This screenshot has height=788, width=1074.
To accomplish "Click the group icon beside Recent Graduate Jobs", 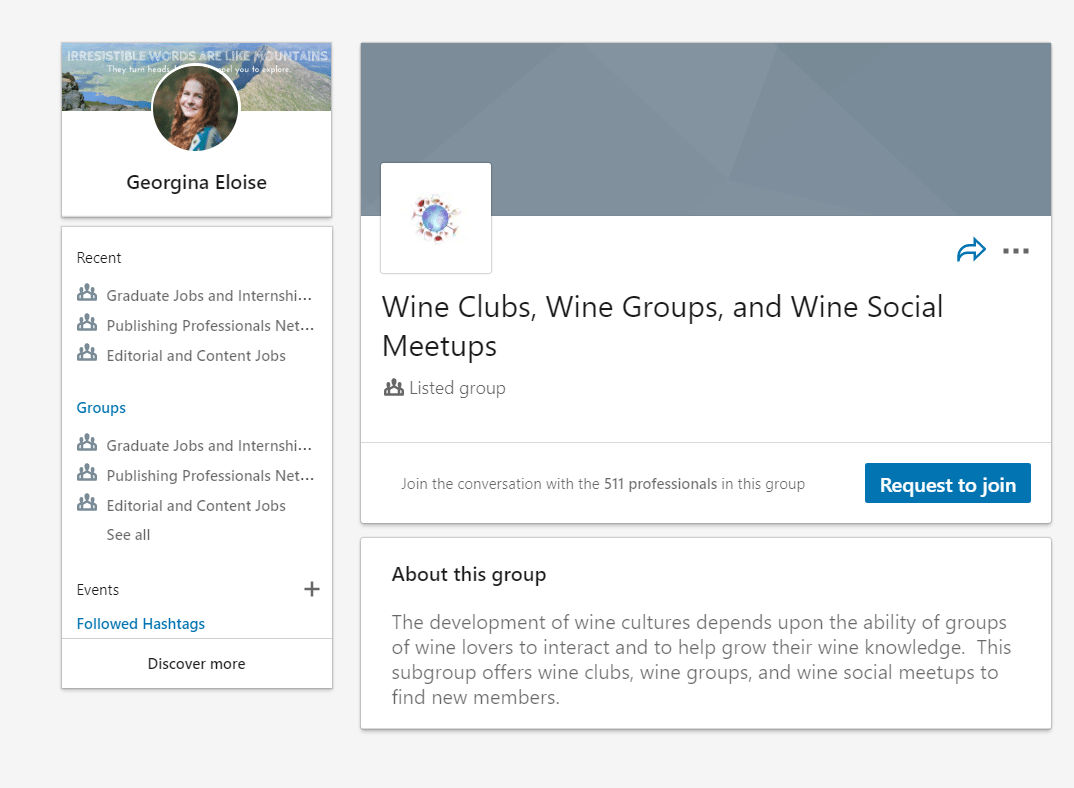I will (87, 293).
